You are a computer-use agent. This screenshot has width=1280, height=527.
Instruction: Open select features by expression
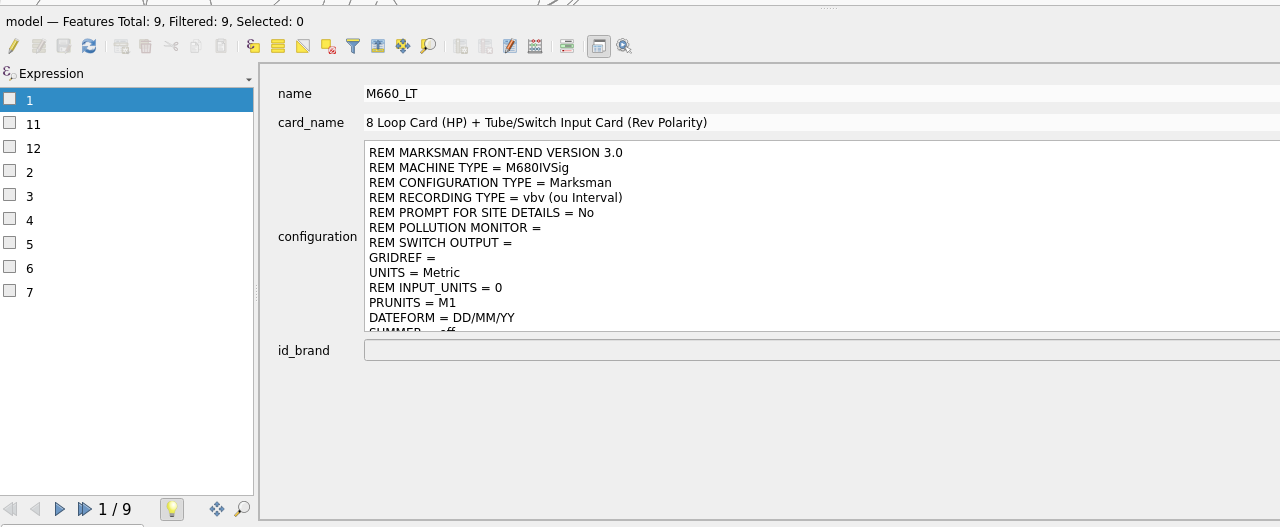253,46
